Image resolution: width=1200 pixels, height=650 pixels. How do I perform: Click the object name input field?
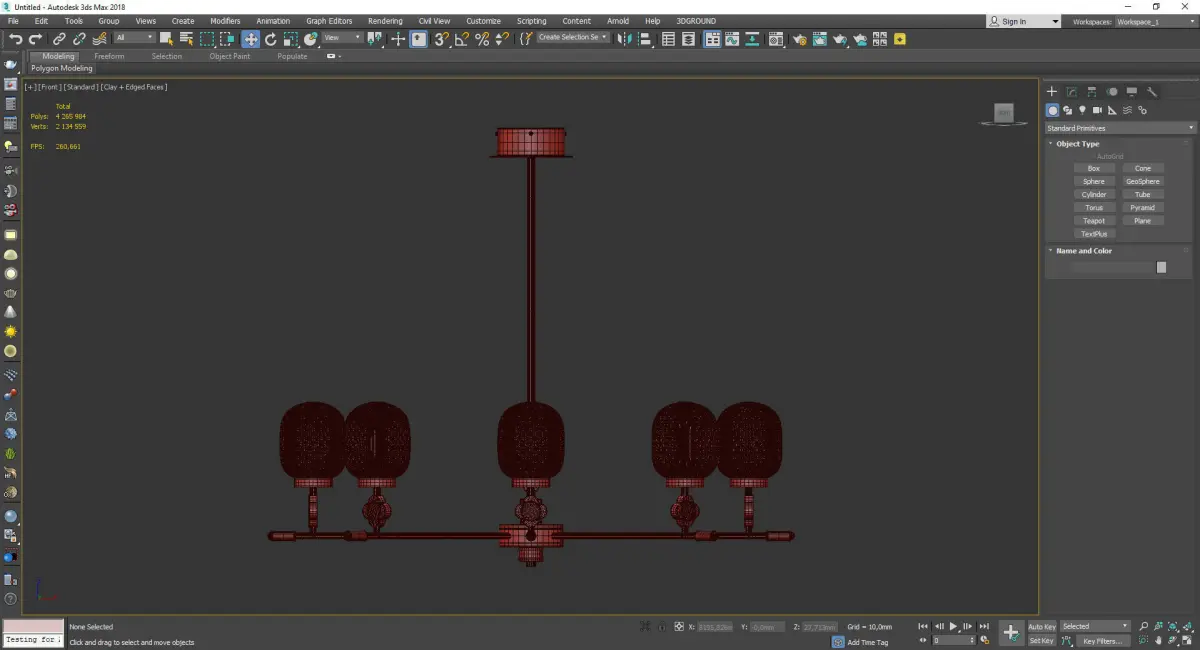click(1110, 267)
